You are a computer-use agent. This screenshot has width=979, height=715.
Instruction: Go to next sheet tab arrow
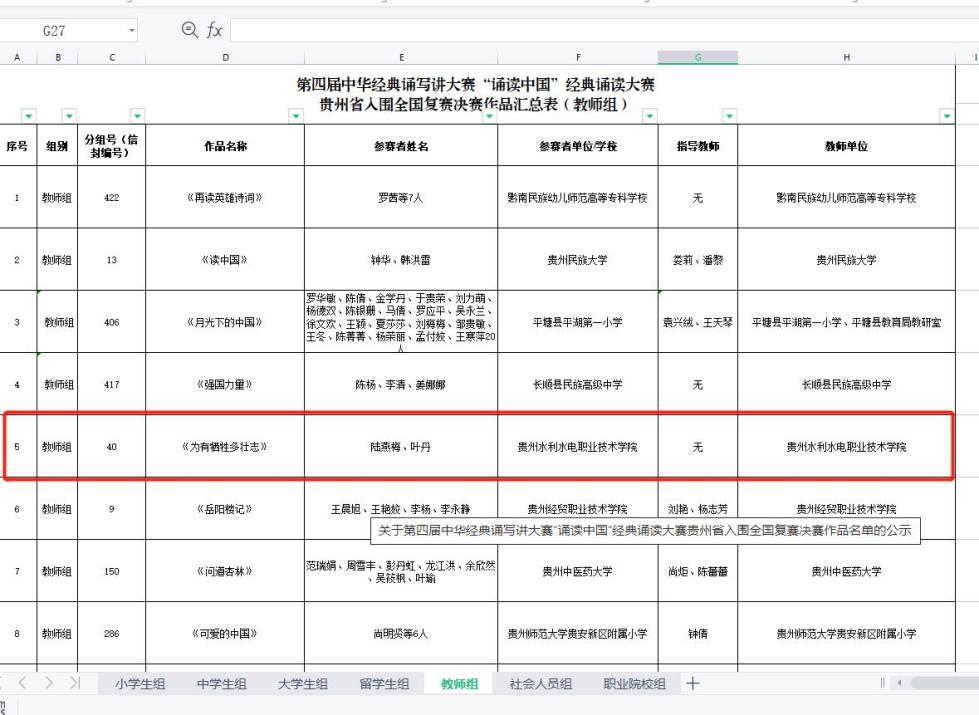pos(49,683)
